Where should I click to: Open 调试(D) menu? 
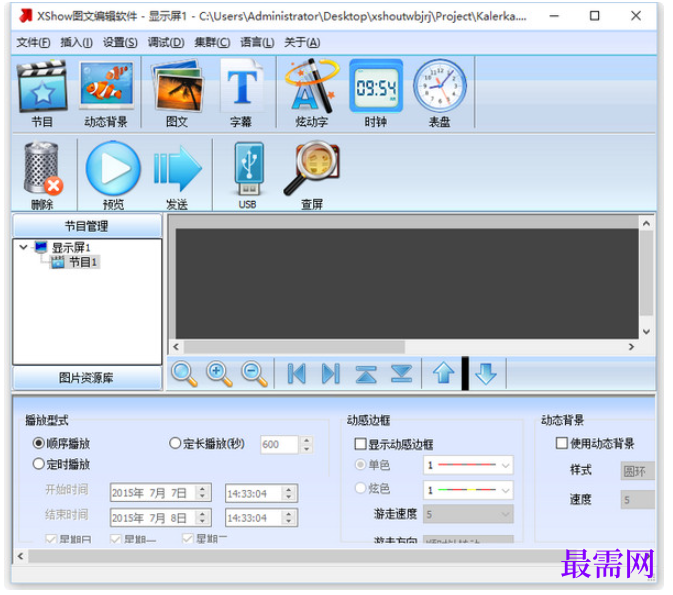[166, 42]
